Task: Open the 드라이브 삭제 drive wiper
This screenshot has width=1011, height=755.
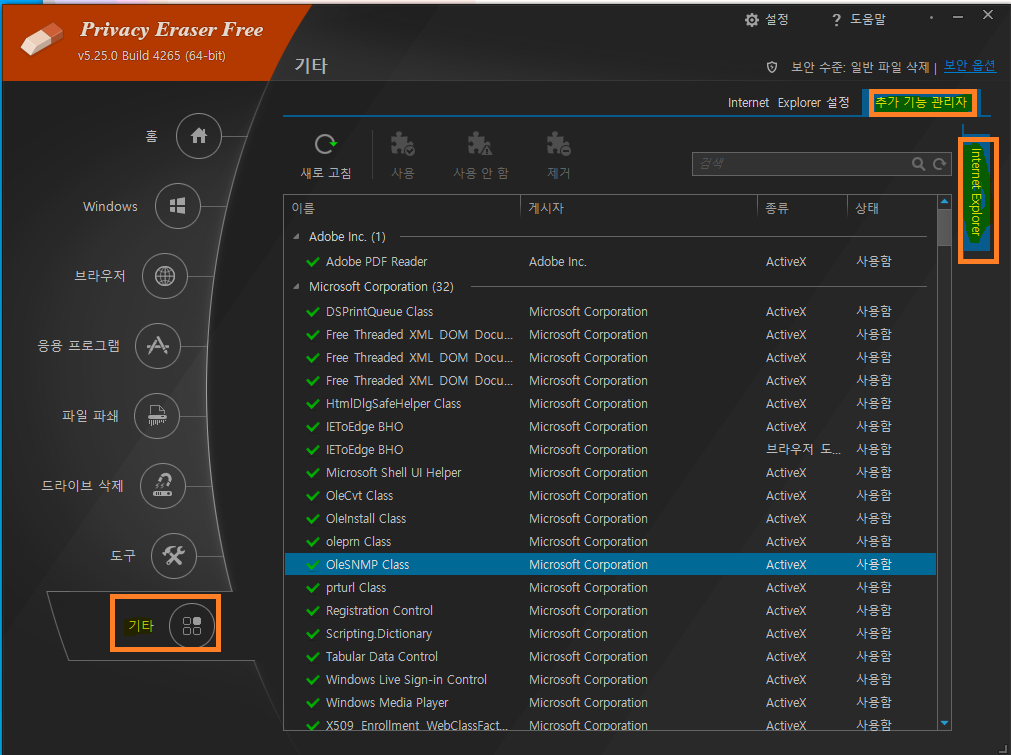Action: [x=162, y=485]
